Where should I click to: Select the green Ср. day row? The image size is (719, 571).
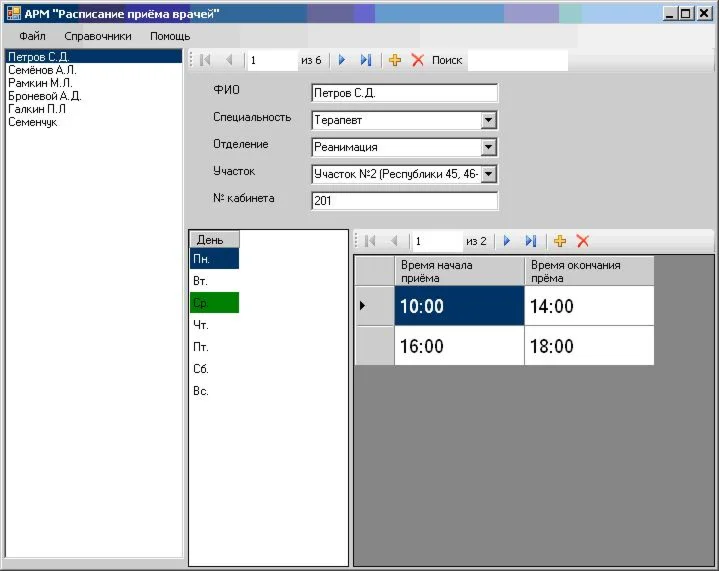pos(214,303)
